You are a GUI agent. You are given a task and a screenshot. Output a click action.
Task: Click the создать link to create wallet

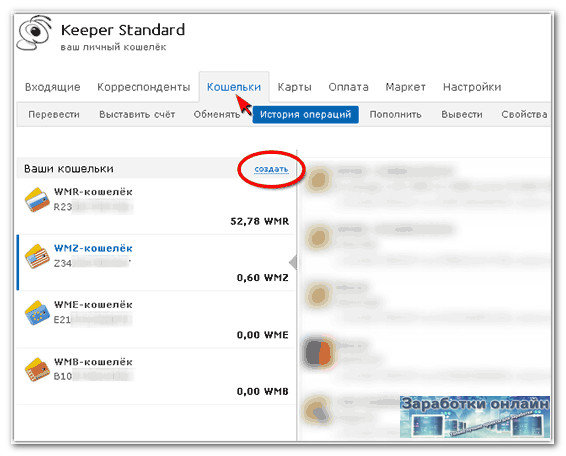tap(271, 169)
